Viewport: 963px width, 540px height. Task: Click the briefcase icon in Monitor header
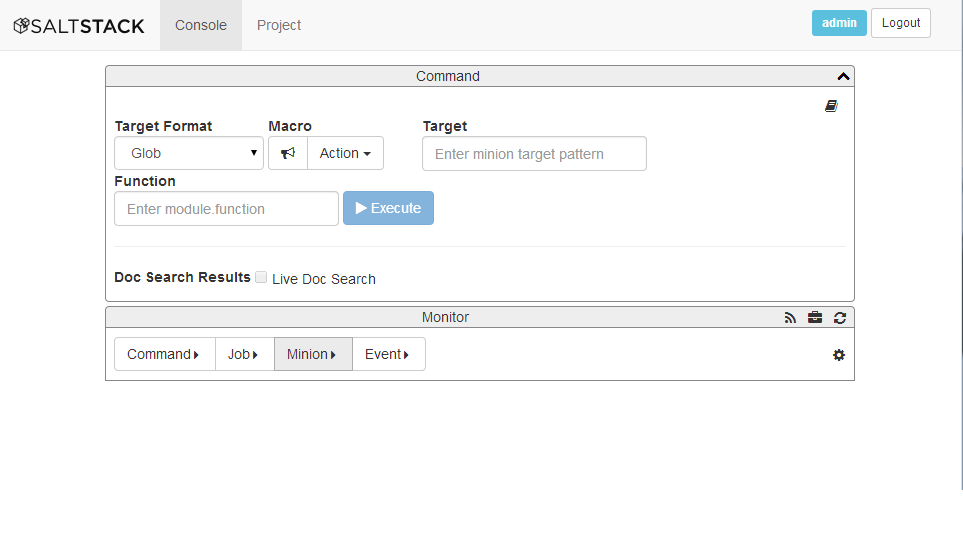click(x=815, y=317)
